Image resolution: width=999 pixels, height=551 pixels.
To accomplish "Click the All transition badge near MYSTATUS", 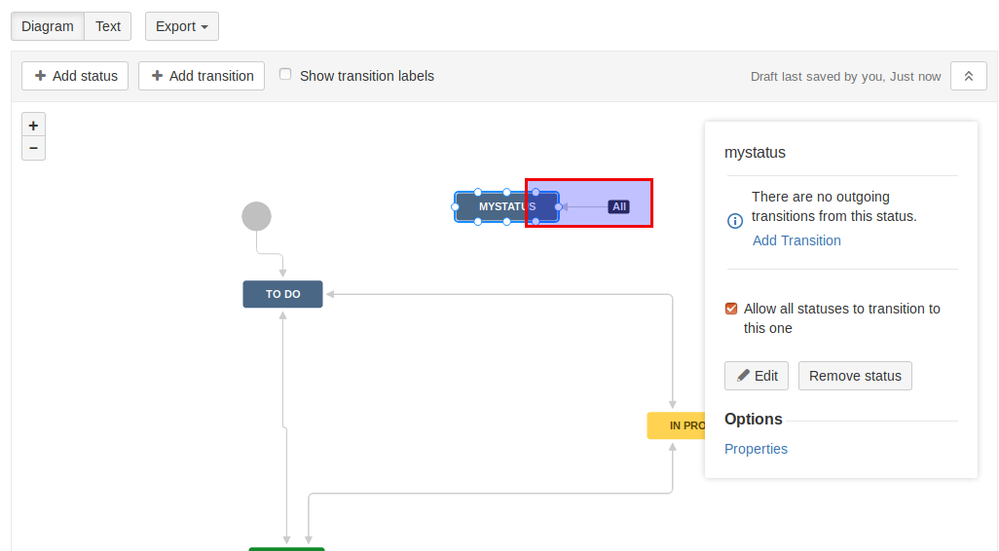I will tap(619, 206).
